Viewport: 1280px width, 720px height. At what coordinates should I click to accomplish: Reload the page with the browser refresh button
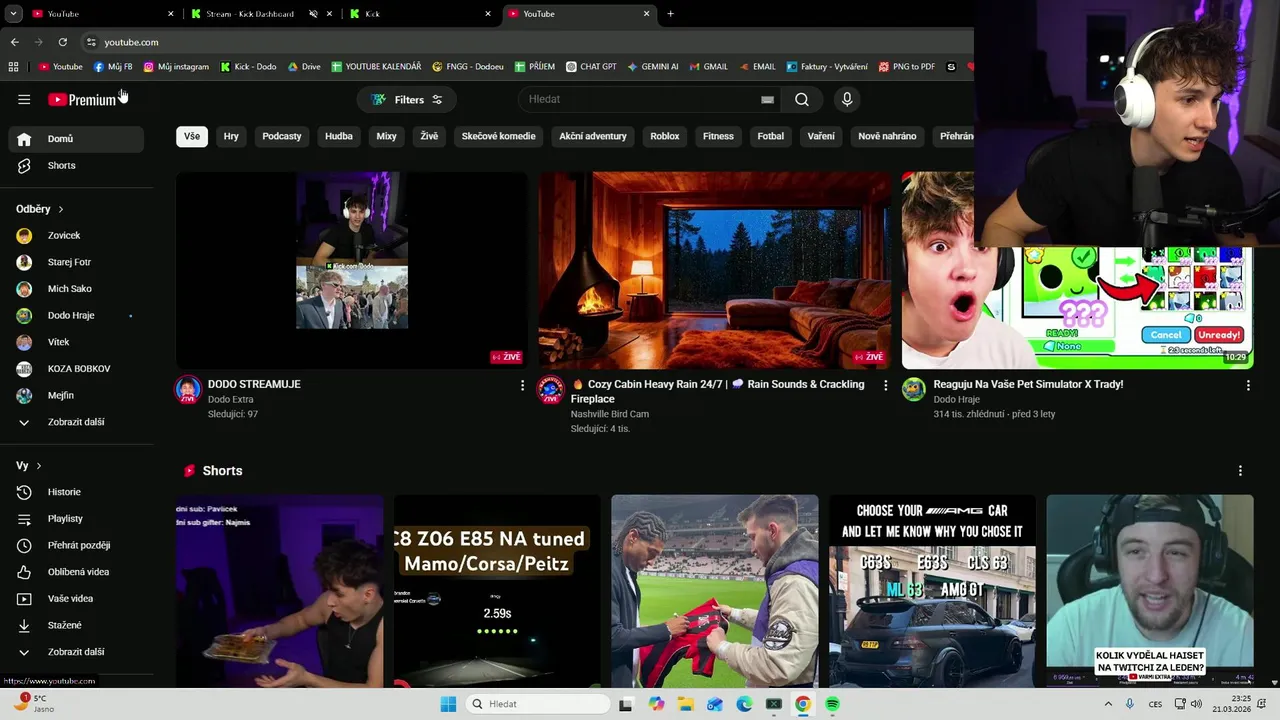coord(62,42)
